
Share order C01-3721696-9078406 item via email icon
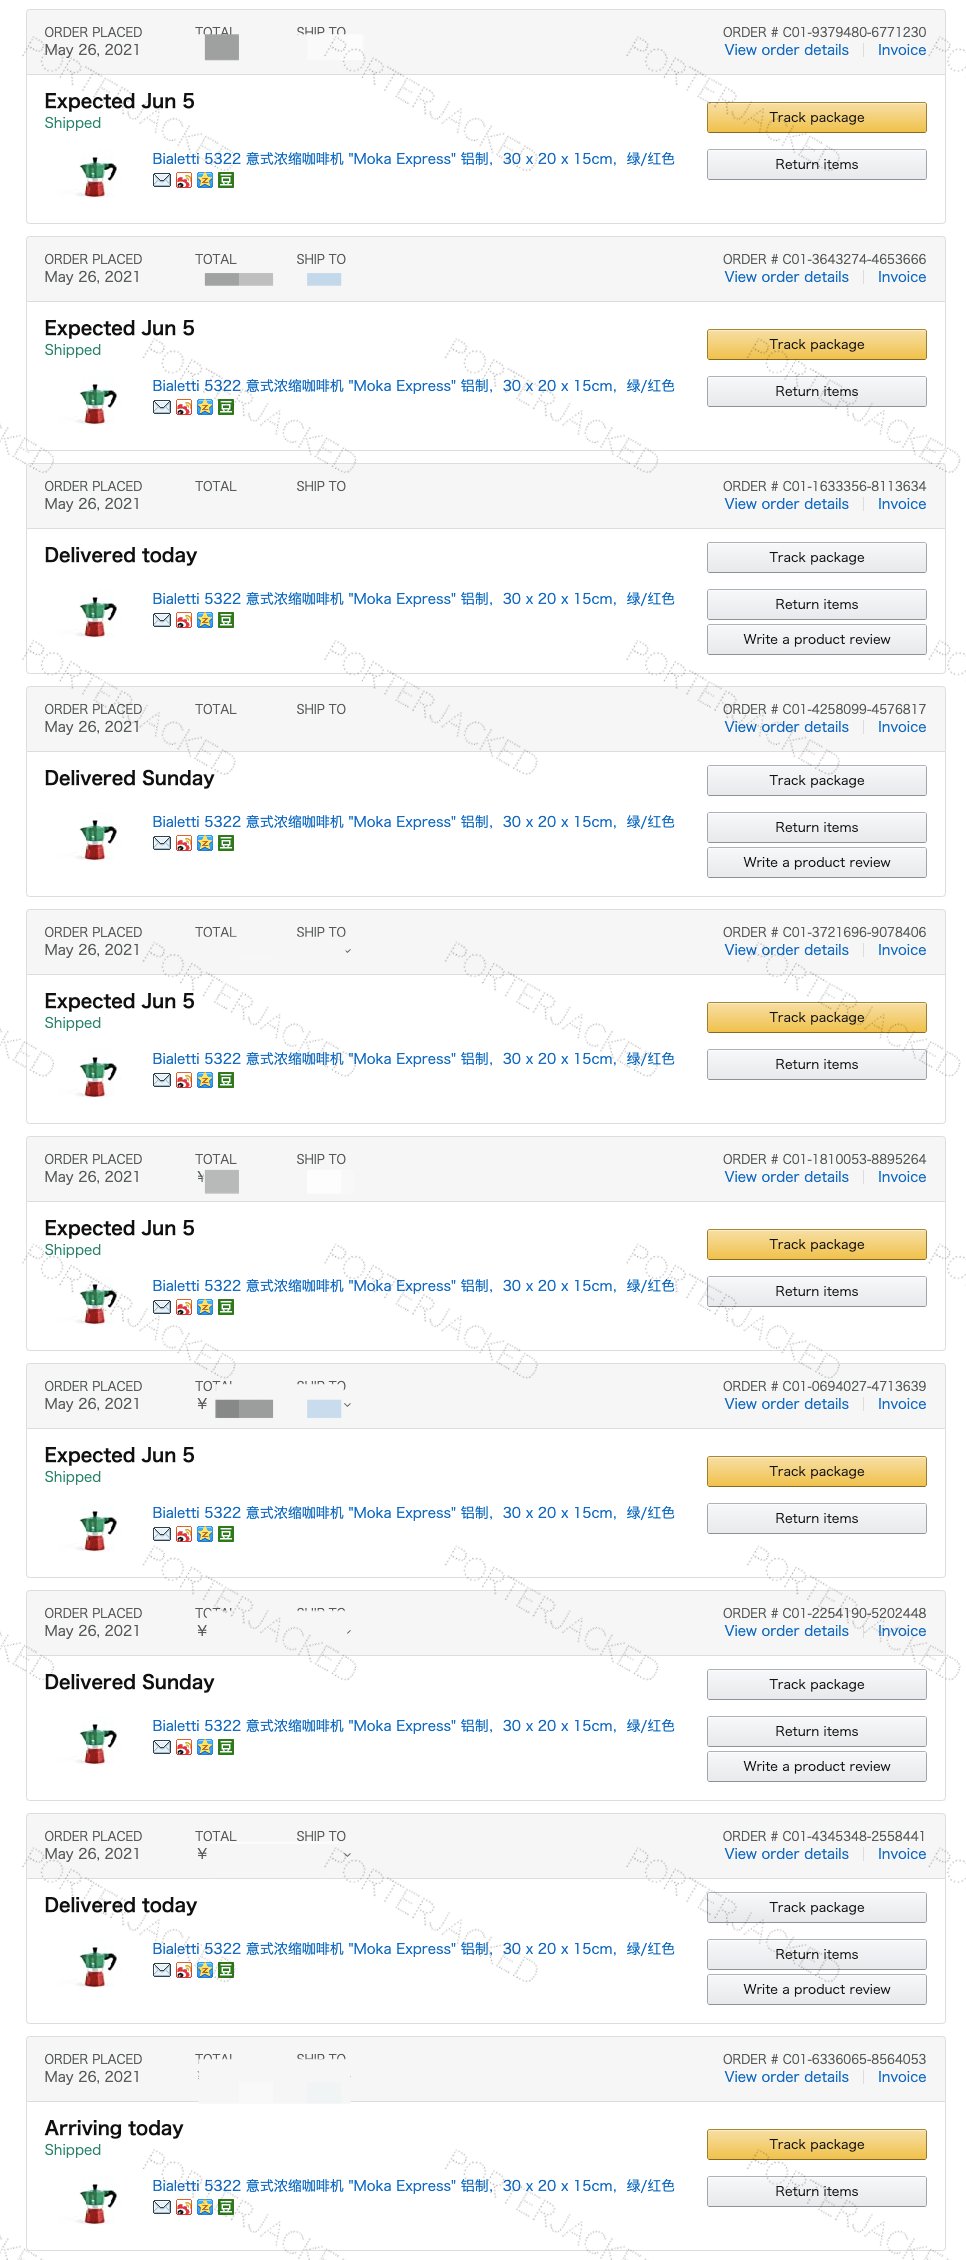click(x=161, y=1080)
